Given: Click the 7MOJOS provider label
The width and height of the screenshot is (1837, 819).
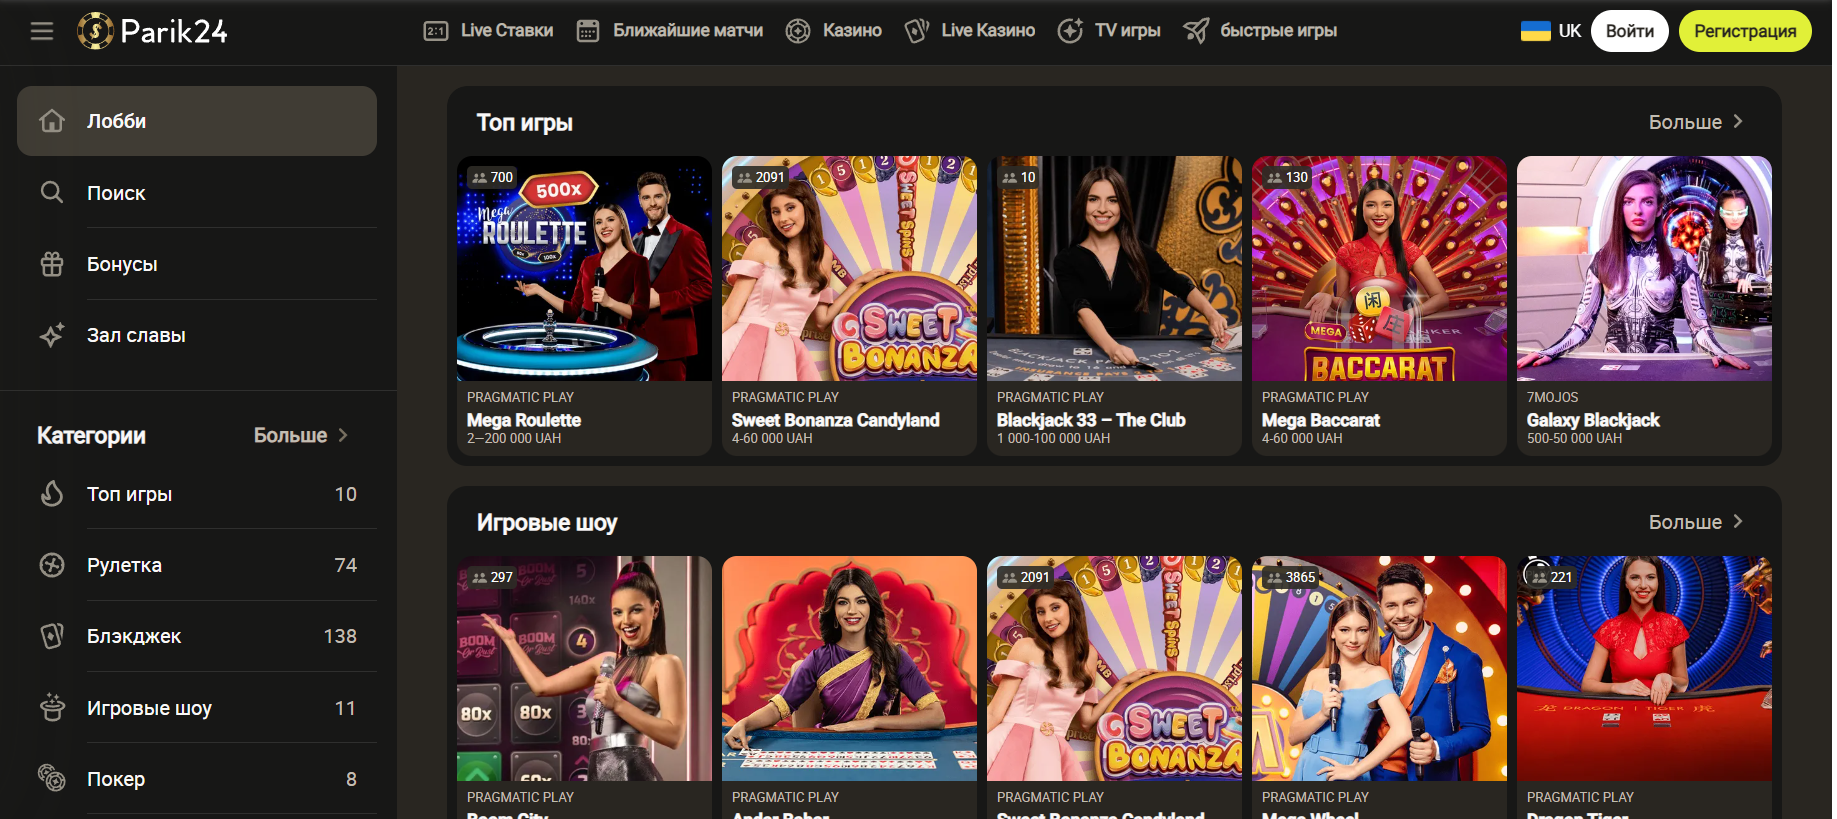Looking at the screenshot, I should click(x=1553, y=397).
